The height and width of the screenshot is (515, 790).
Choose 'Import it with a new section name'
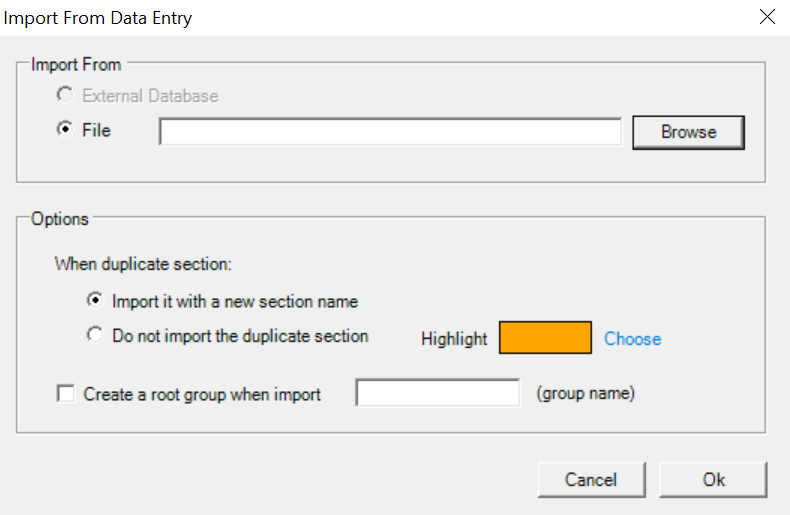(96, 300)
